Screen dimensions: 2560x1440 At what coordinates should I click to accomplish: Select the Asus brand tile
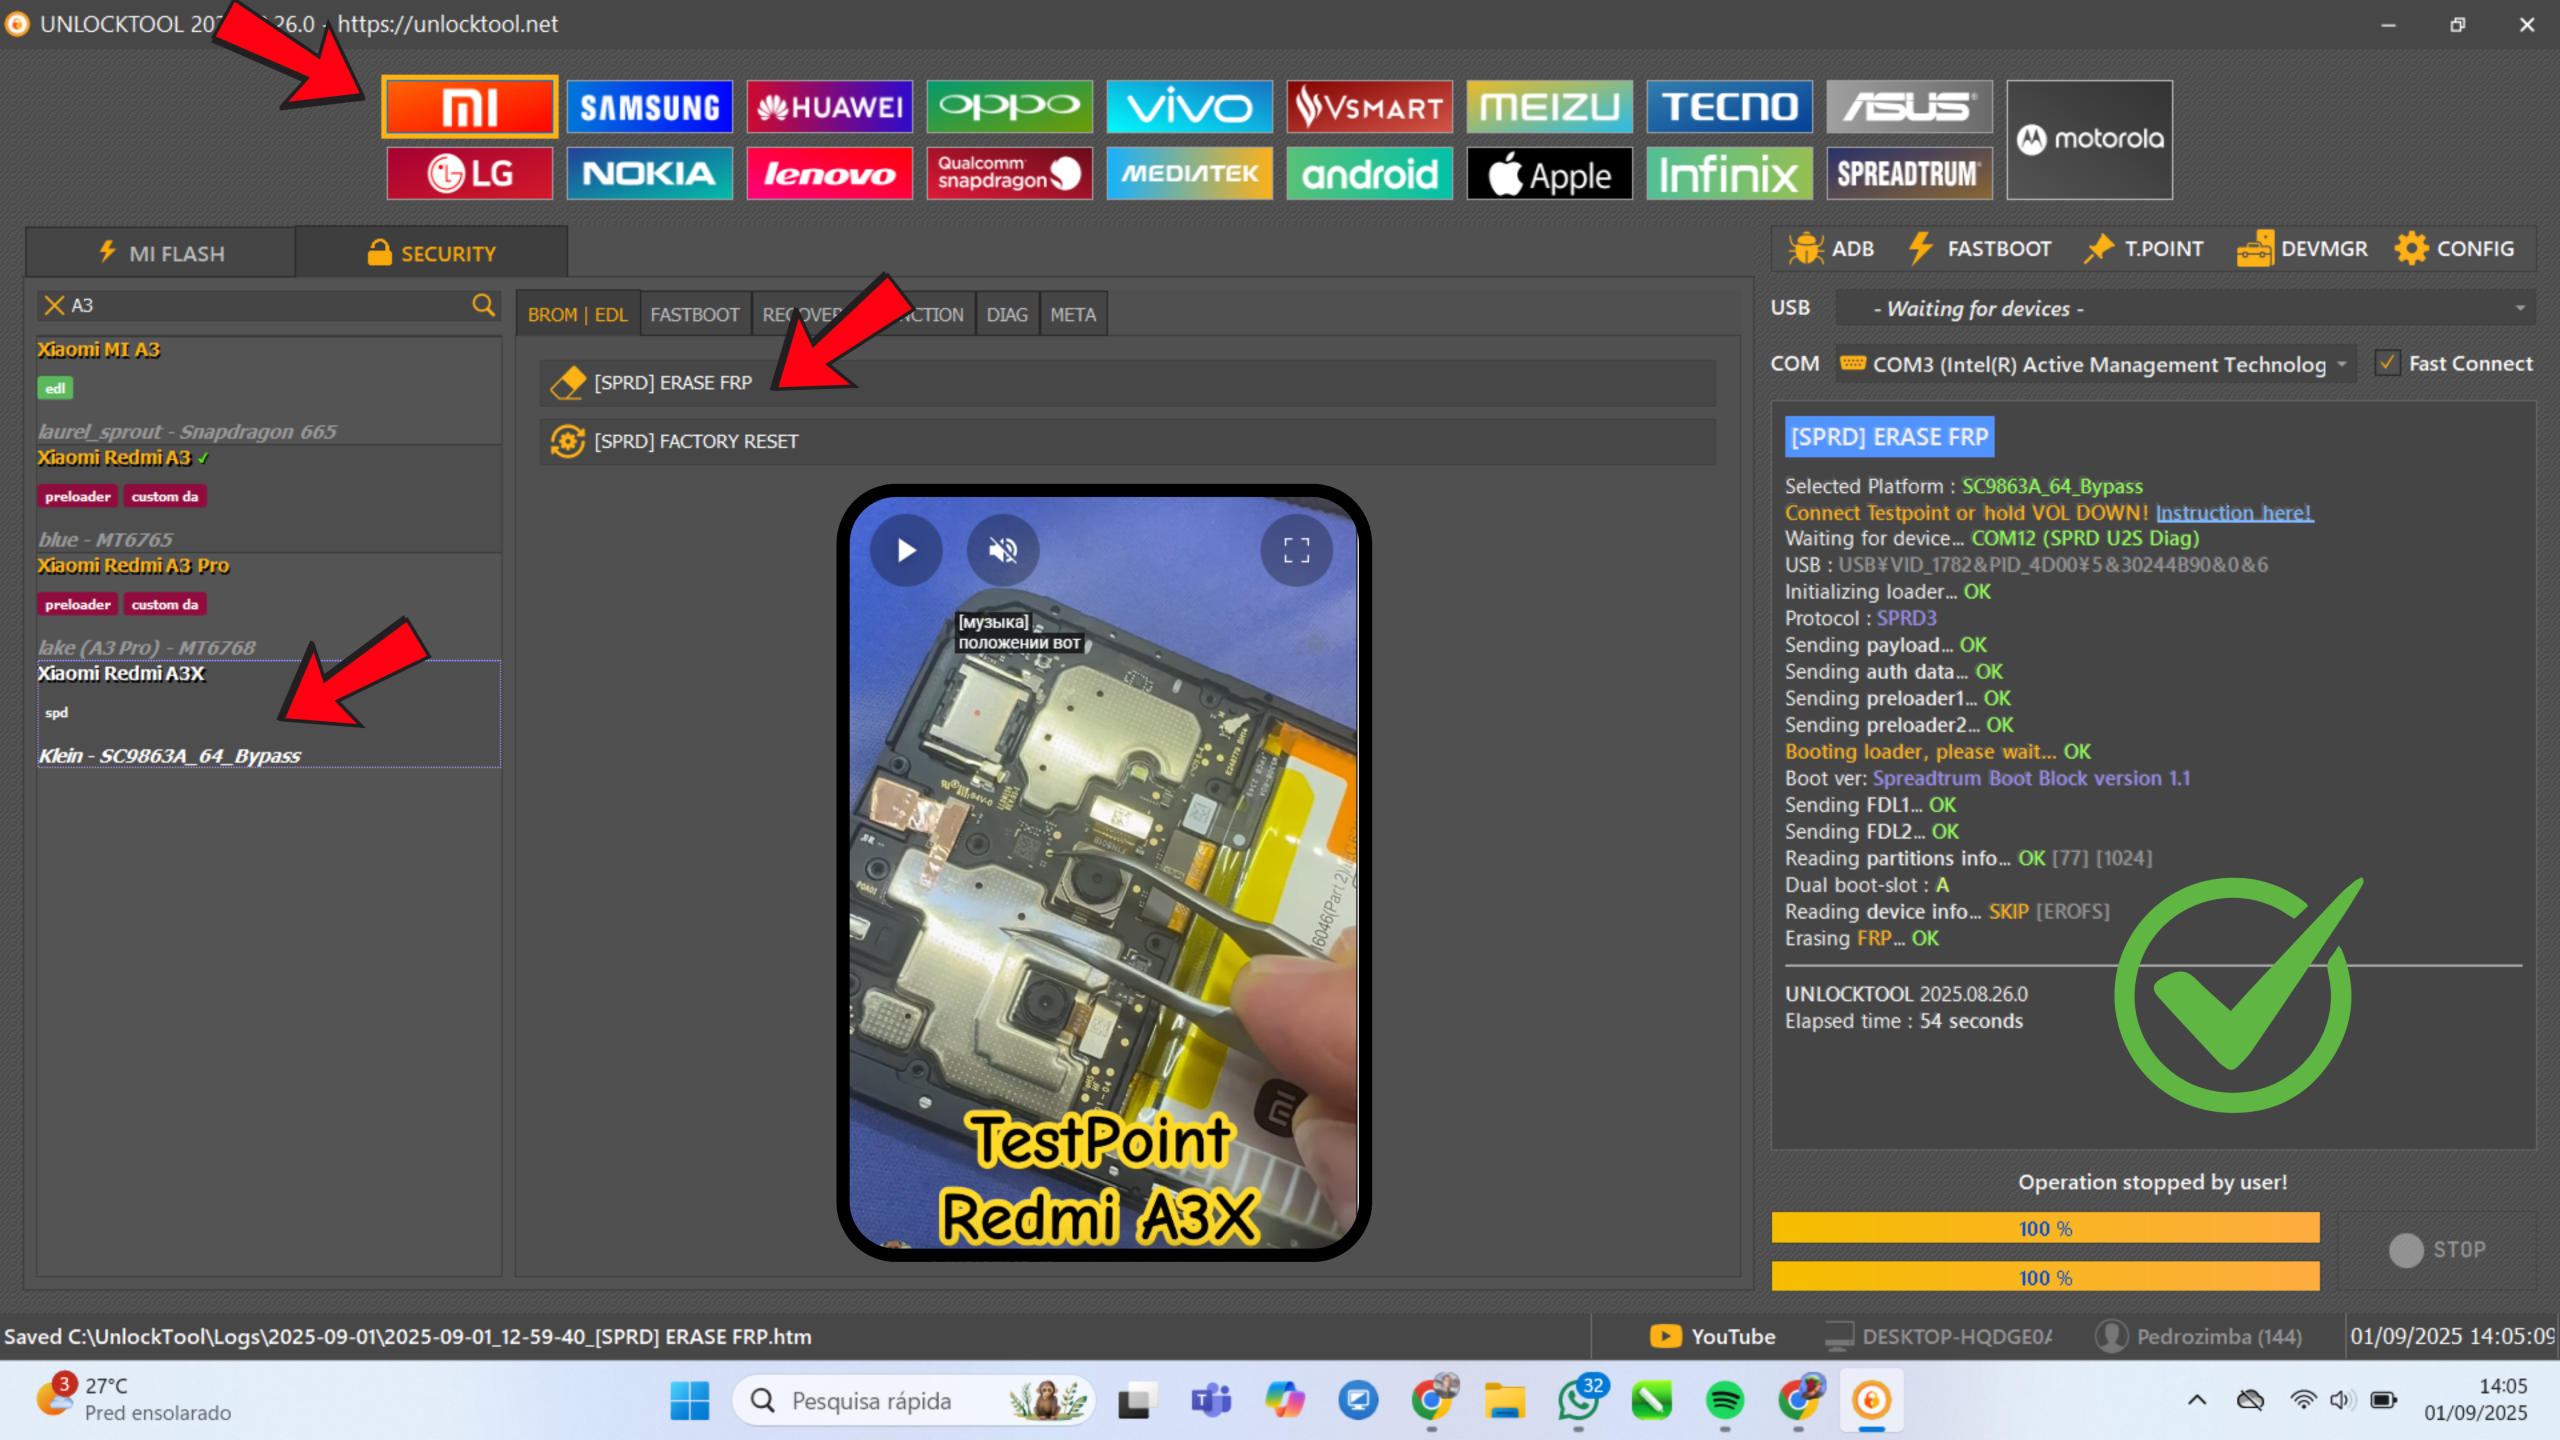click(x=1909, y=106)
